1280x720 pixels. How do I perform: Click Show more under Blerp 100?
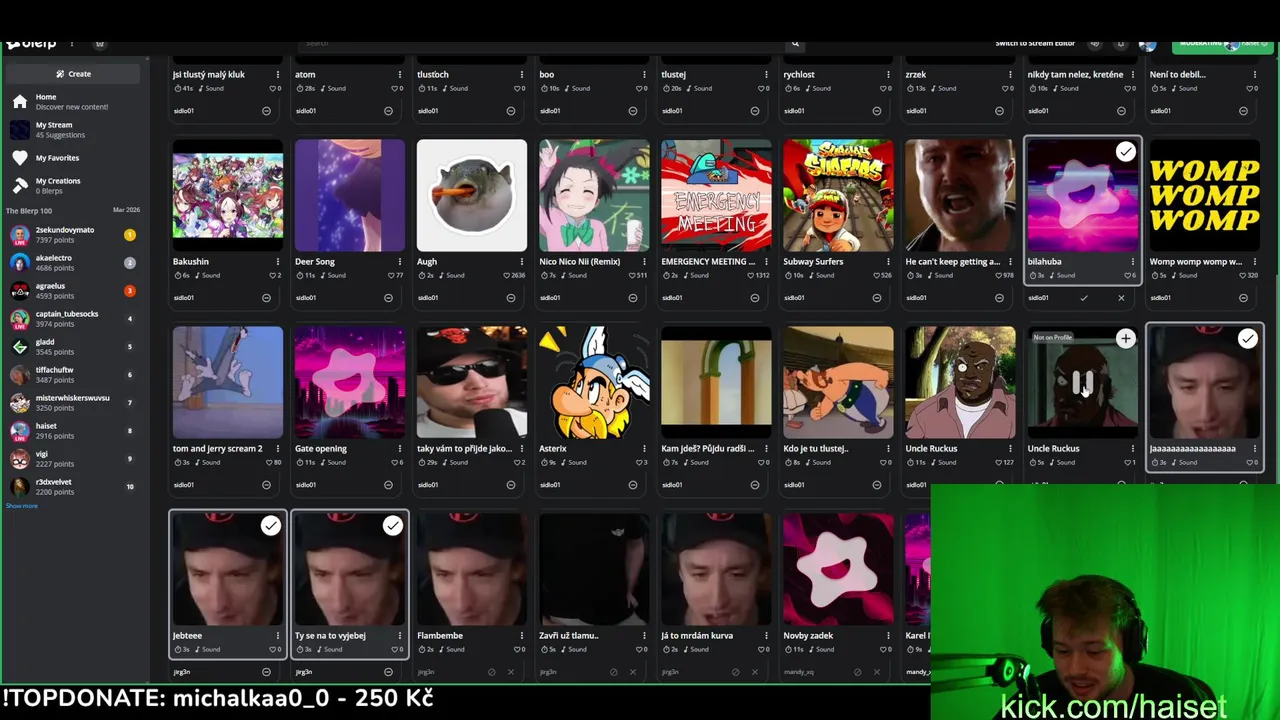(x=22, y=506)
